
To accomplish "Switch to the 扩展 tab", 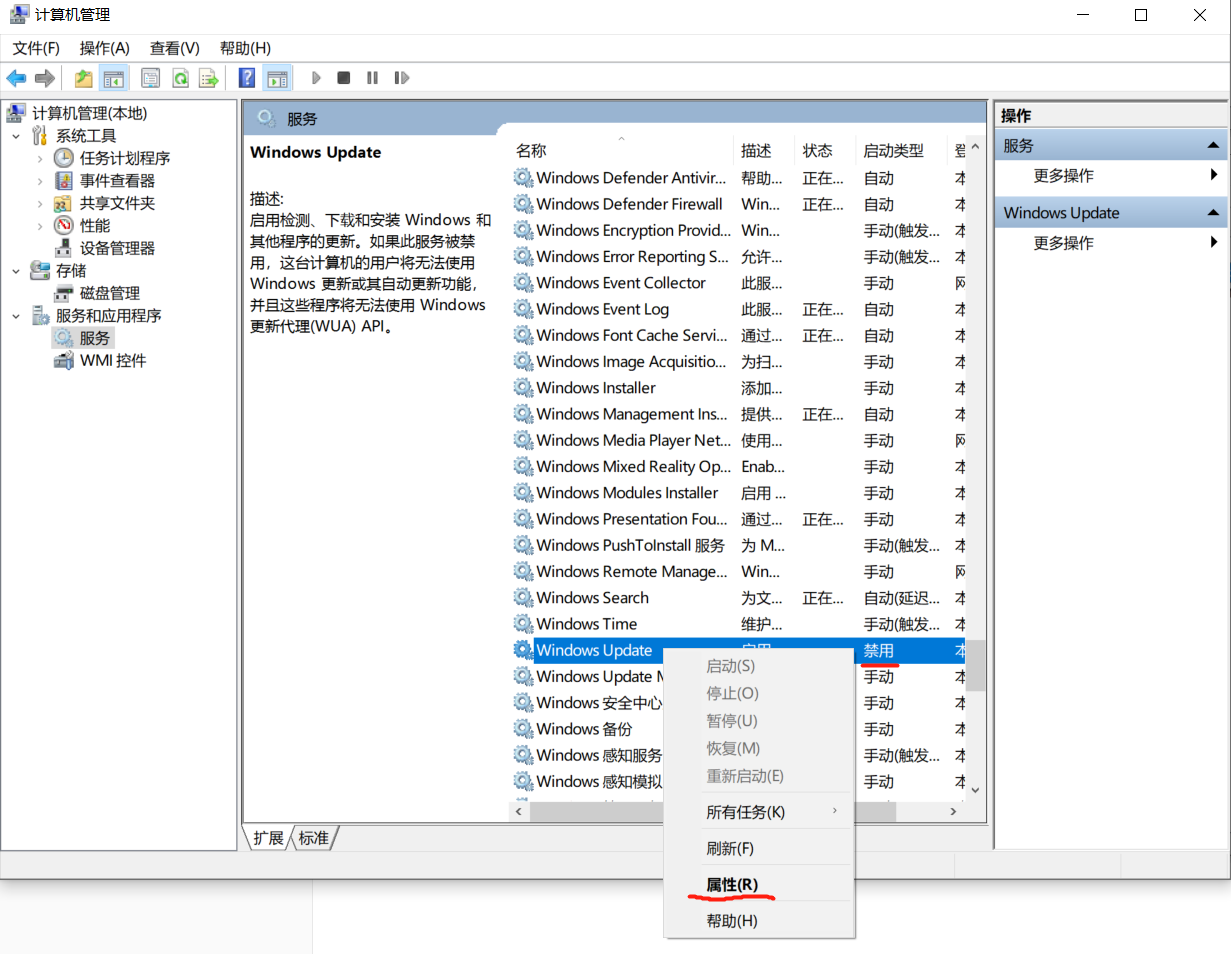I will [x=268, y=838].
